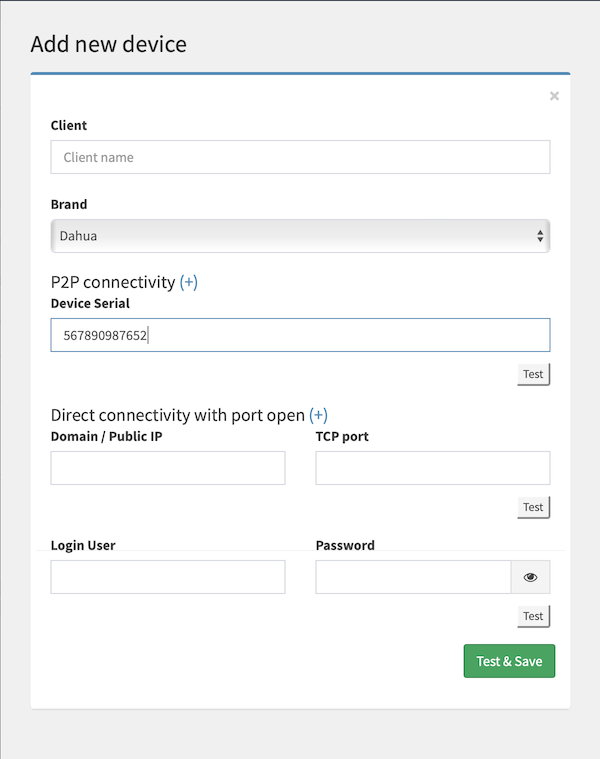
Task: Focus the Login User input
Action: pyautogui.click(x=168, y=577)
